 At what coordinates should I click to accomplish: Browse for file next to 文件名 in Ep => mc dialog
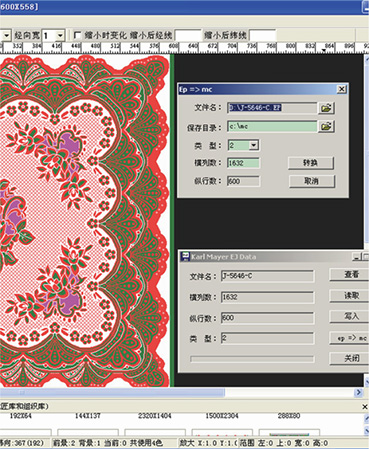click(x=326, y=108)
